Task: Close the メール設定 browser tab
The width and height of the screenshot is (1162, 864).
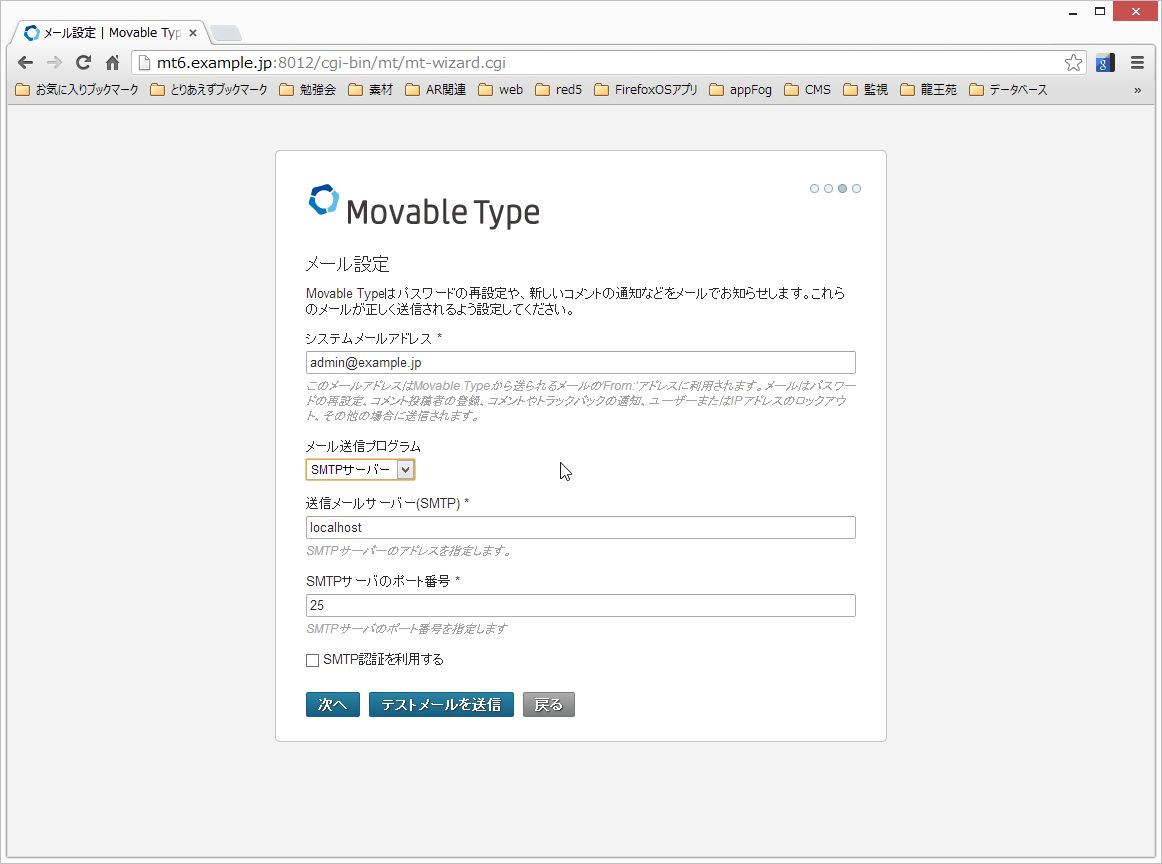Action: pyautogui.click(x=193, y=33)
